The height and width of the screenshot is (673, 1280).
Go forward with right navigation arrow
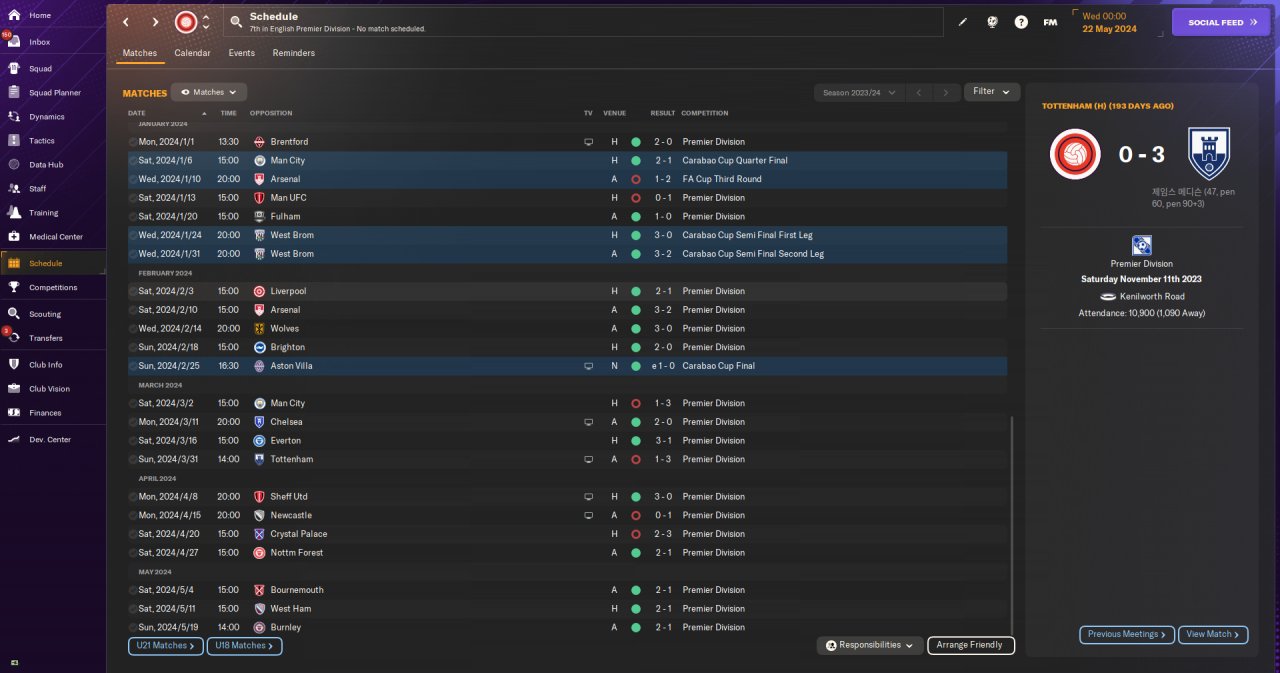(155, 22)
